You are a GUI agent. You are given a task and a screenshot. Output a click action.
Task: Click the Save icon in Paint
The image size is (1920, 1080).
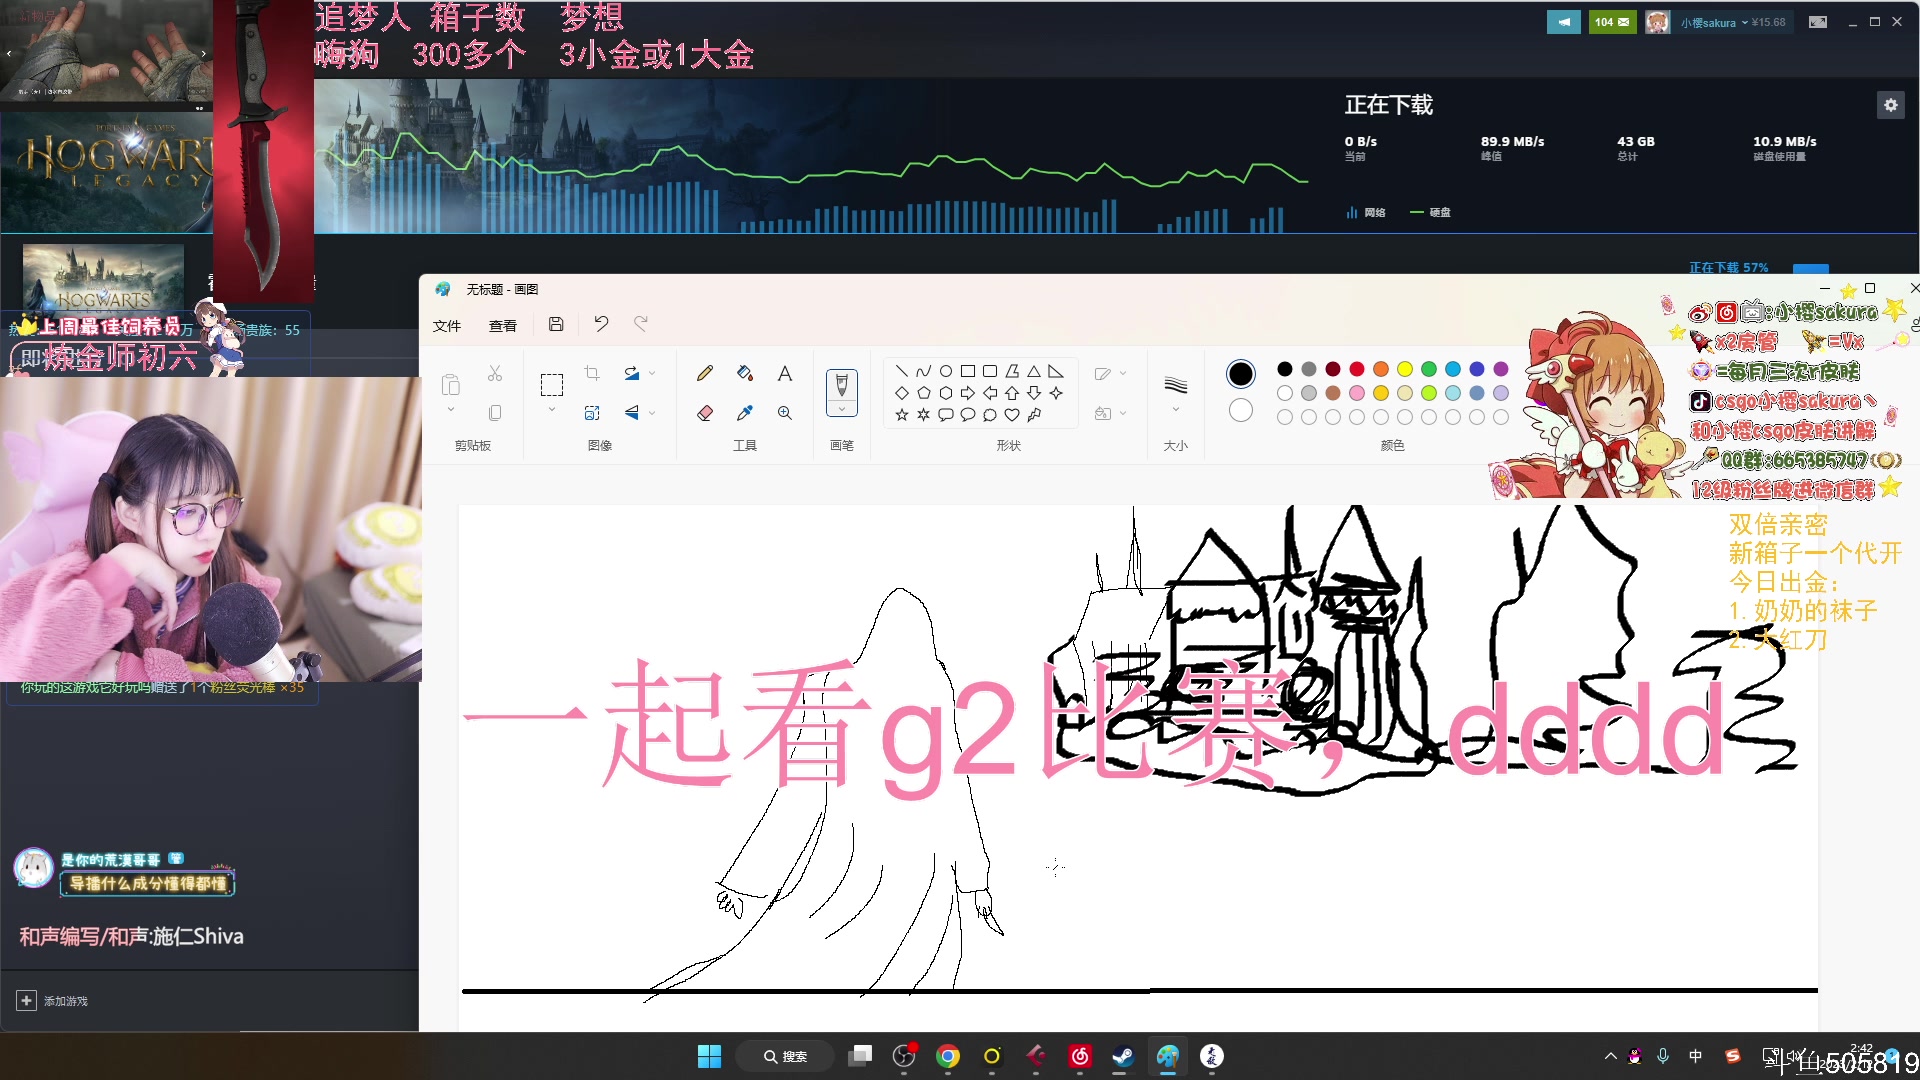(556, 324)
